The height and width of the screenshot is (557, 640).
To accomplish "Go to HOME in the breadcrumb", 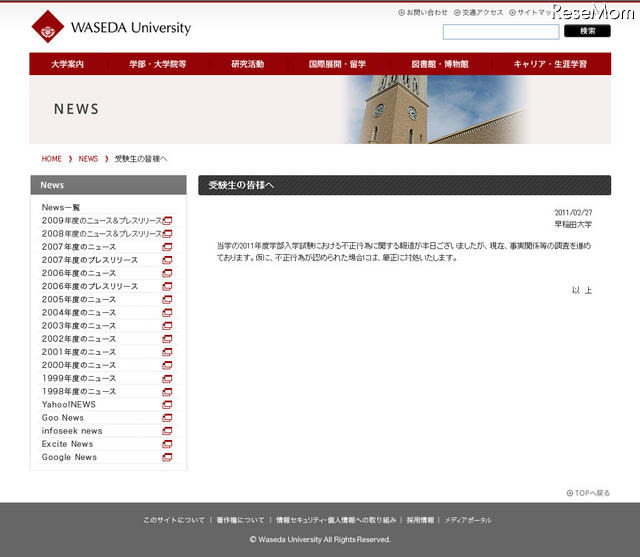I will point(51,159).
